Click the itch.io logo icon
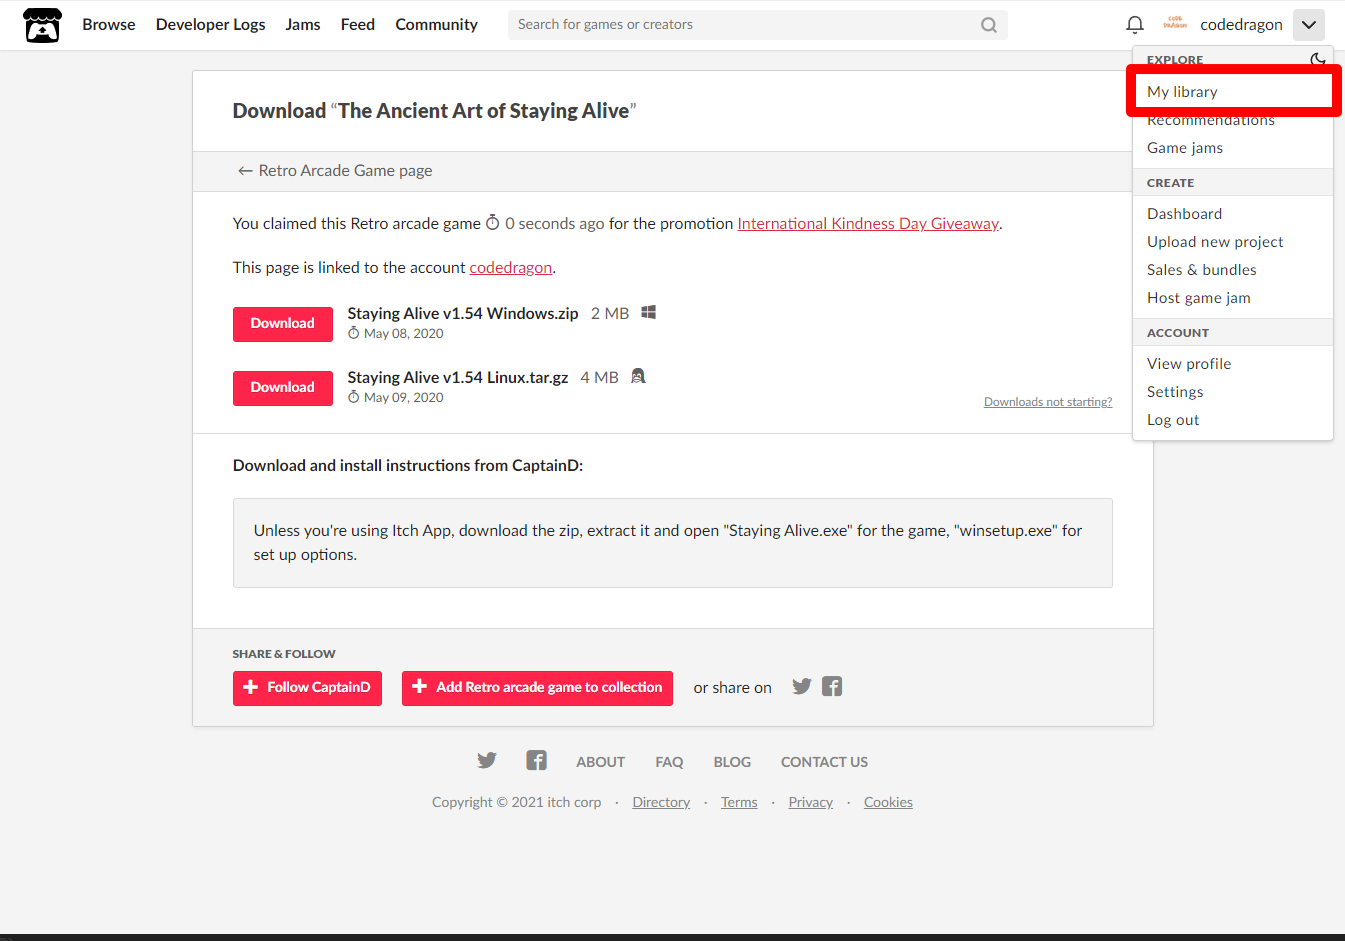Viewport: 1345px width, 941px height. pos(43,25)
